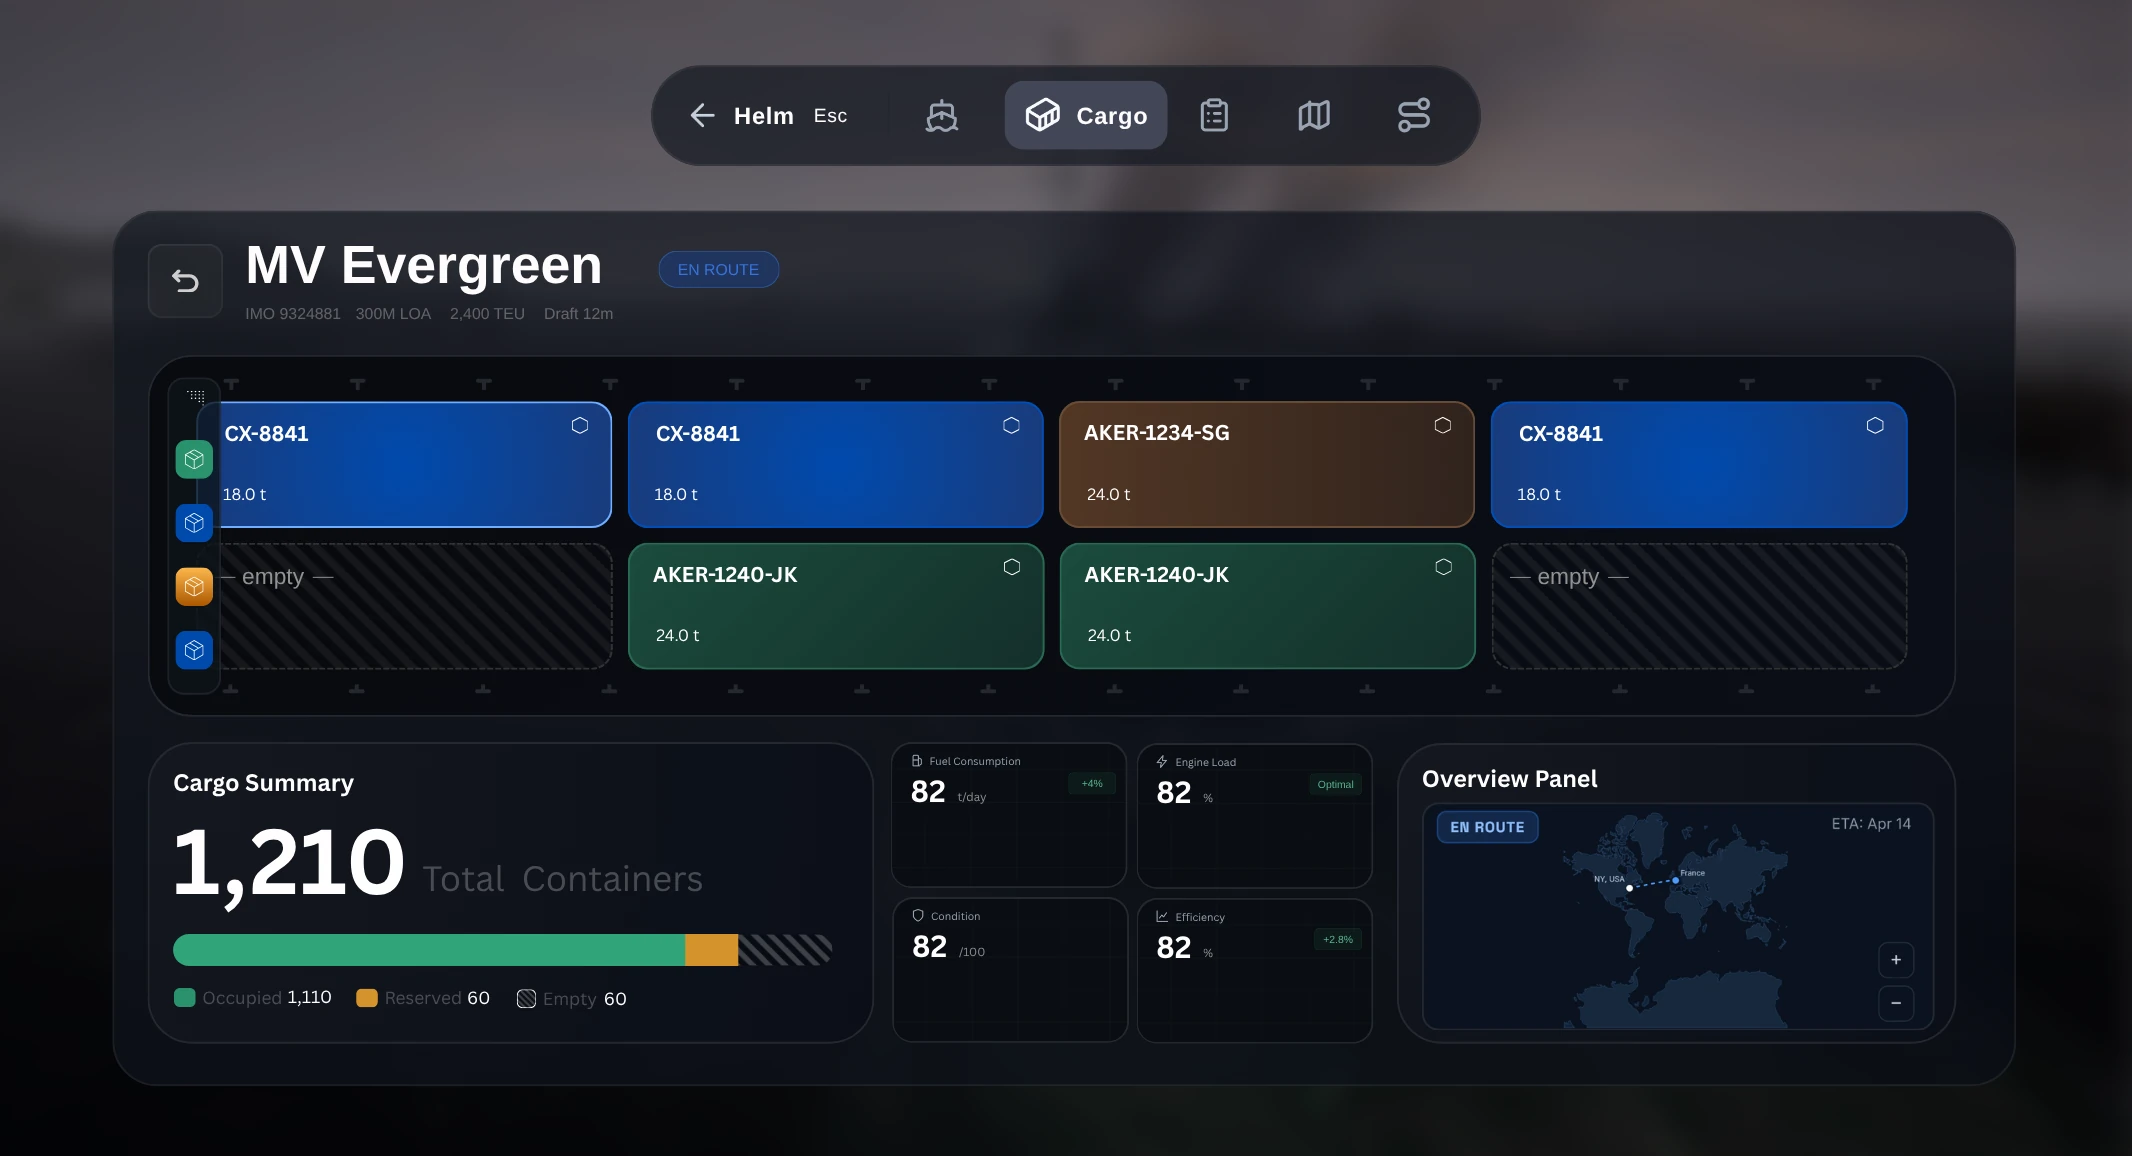Screen dimensions: 2132x1156
Task: Click the 'Optimal' engine load badge
Action: tap(1335, 785)
